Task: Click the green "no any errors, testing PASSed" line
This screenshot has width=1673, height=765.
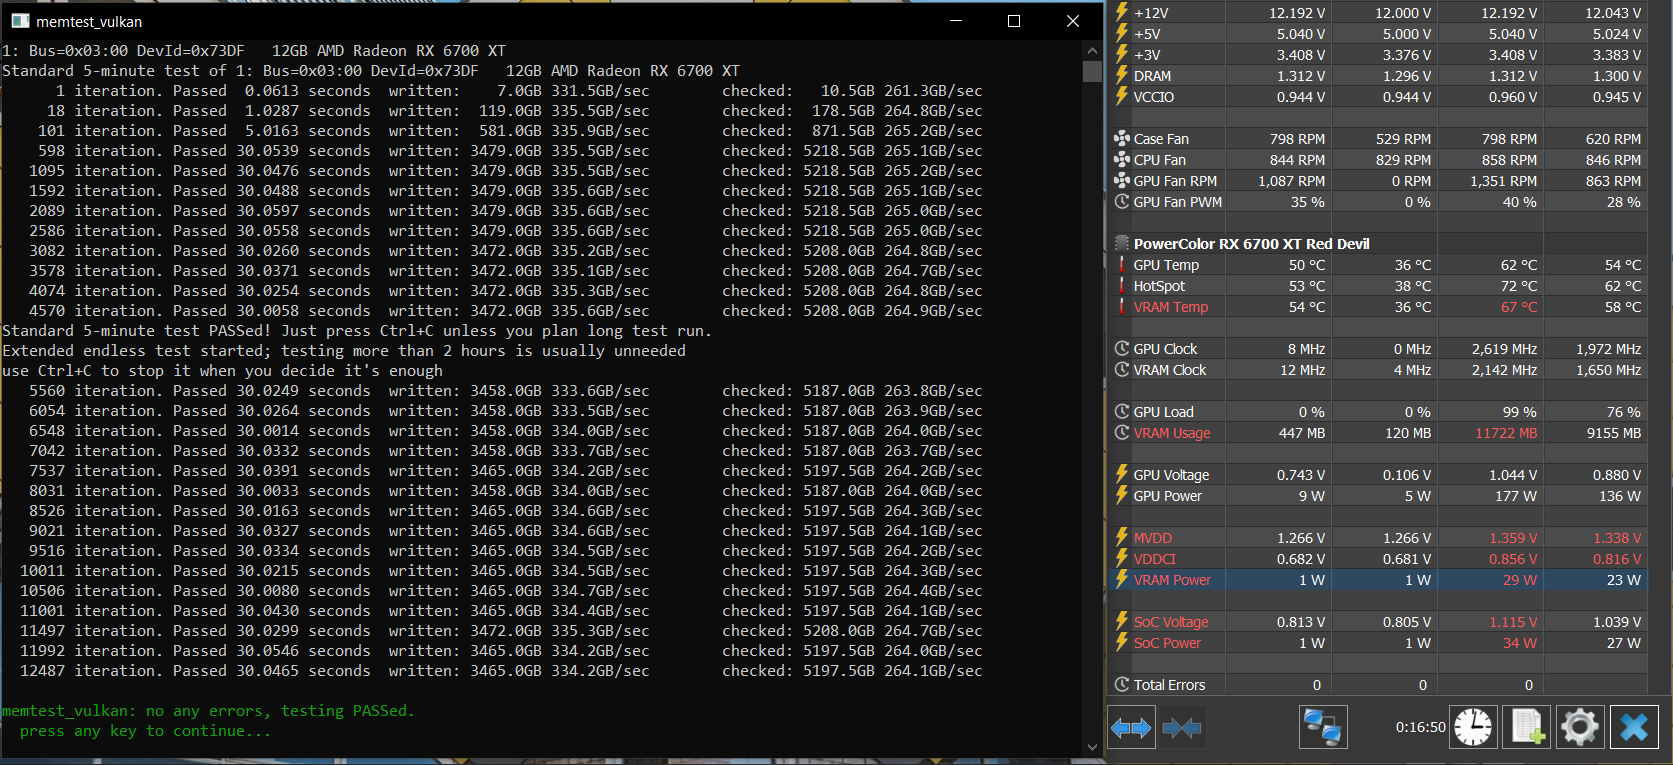Action: 208,711
